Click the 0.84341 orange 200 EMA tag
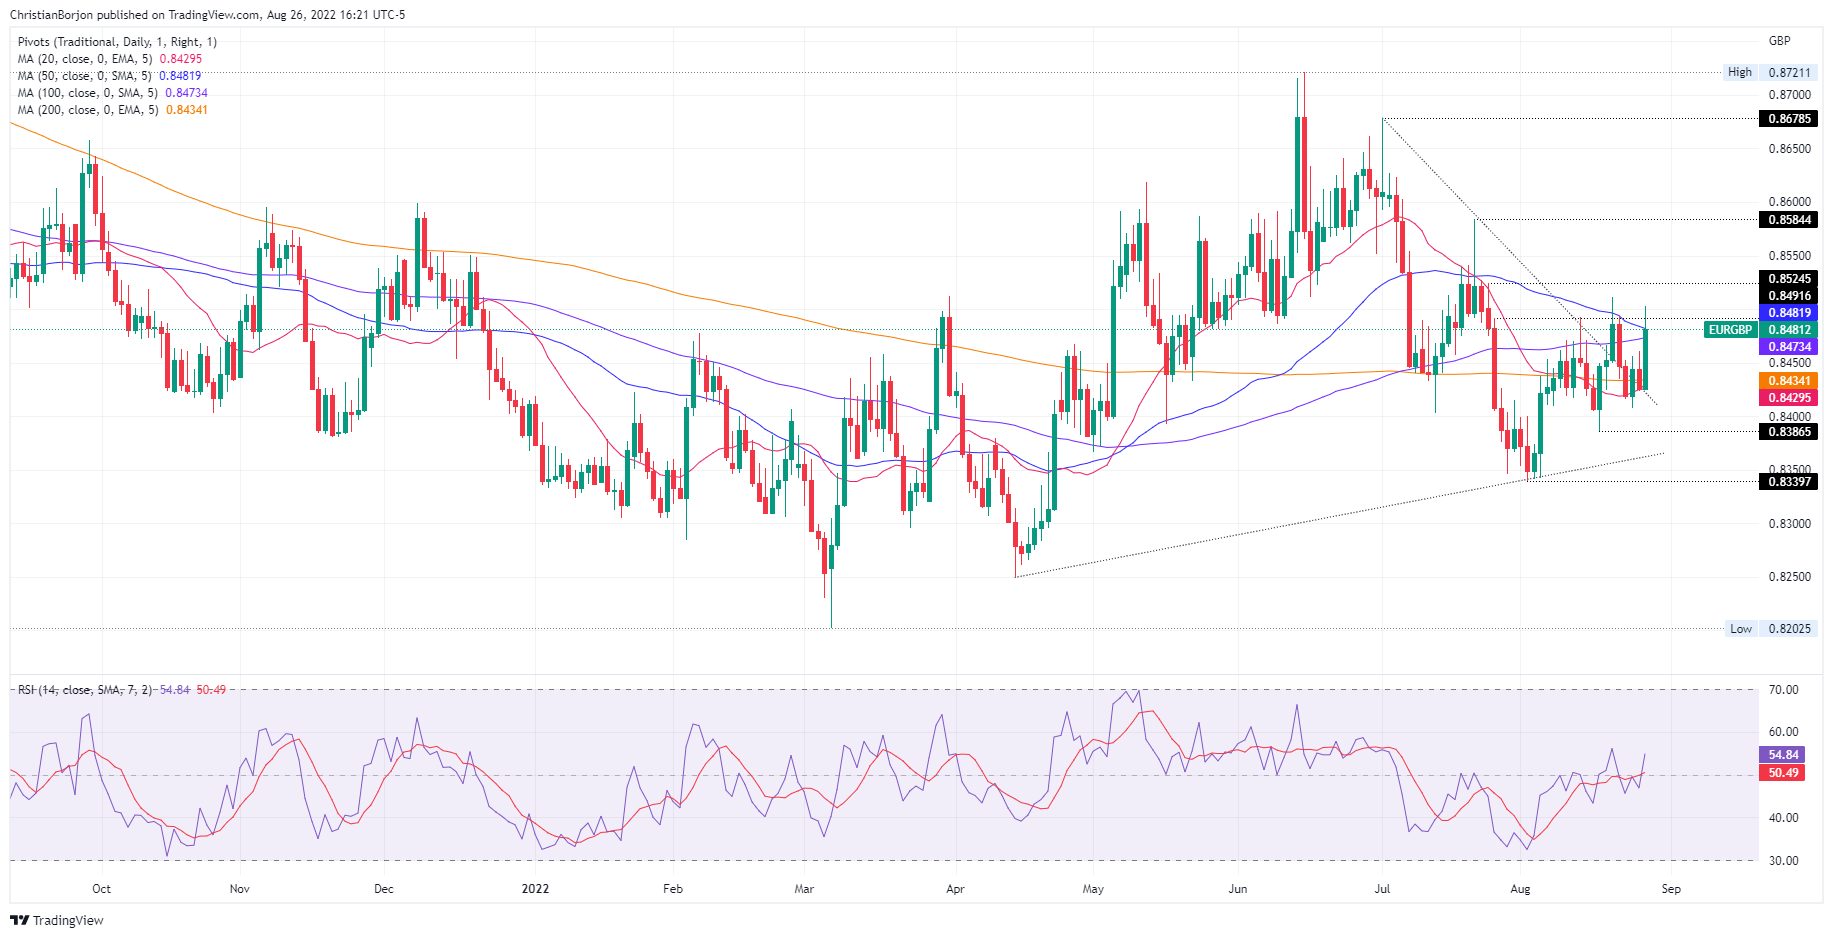This screenshot has width=1833, height=938. (1788, 381)
